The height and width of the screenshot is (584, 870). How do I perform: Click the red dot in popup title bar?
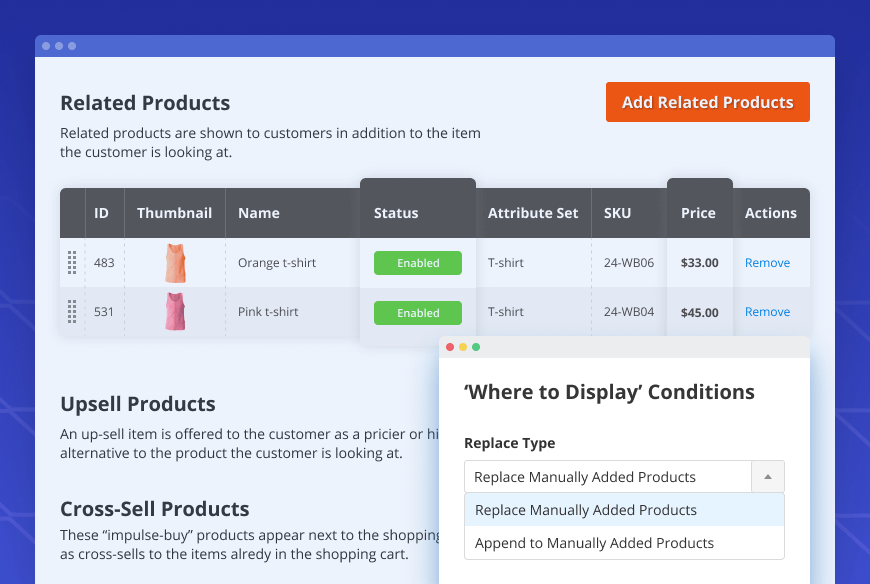[x=450, y=347]
